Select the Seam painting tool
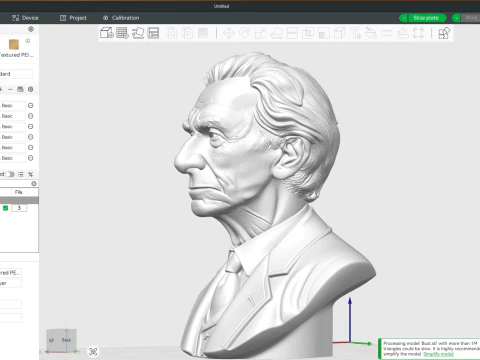The width and height of the screenshot is (480, 360). coord(339,33)
